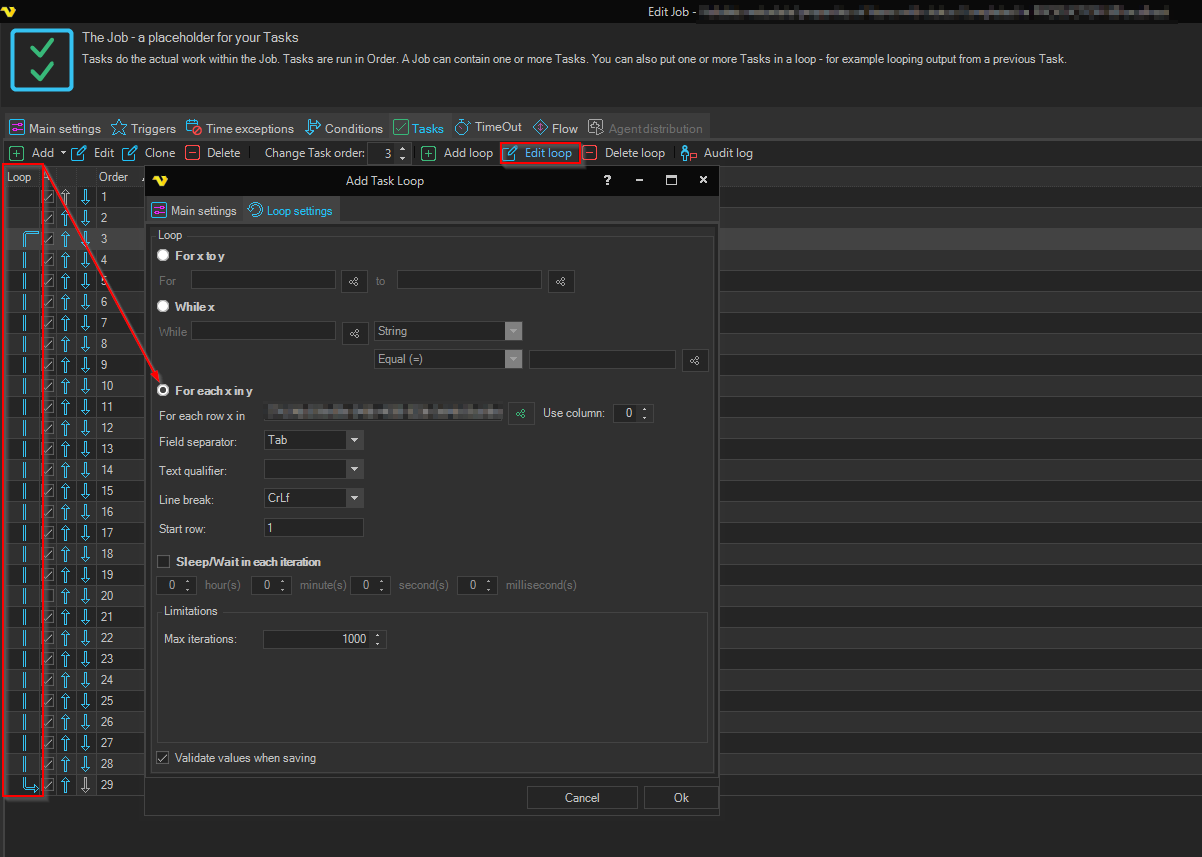Click the Delete loop toolbar button

click(624, 153)
